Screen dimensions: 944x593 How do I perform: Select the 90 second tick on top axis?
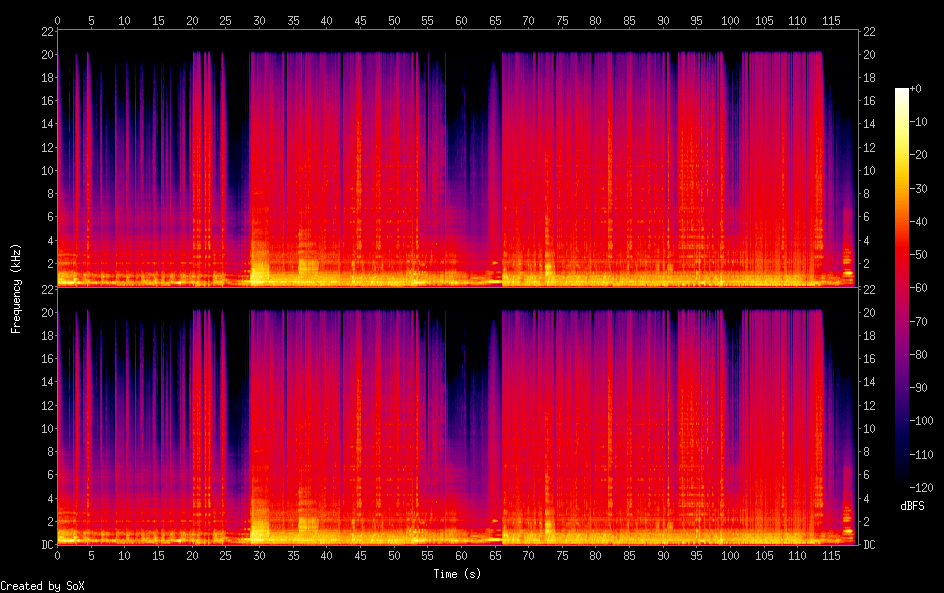tap(662, 20)
